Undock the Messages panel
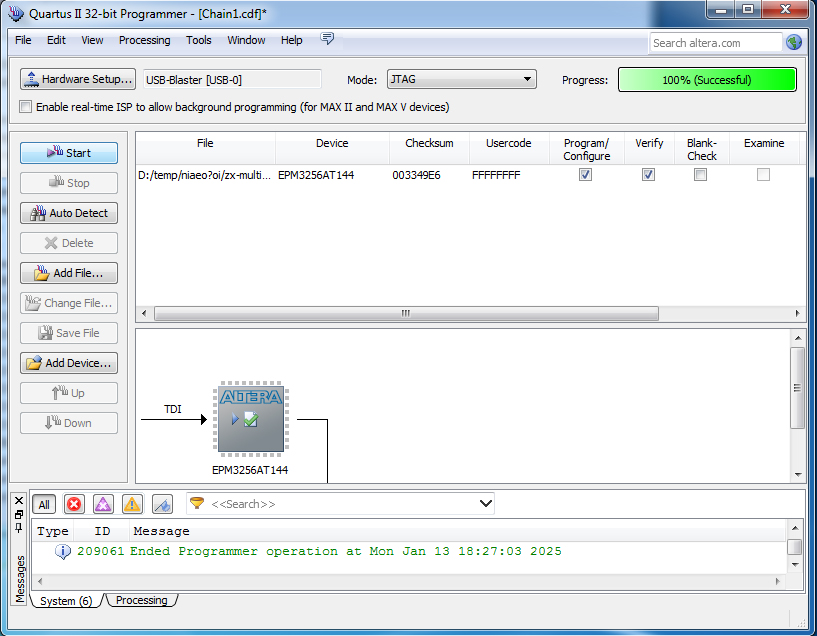817x636 pixels. click(x=19, y=515)
